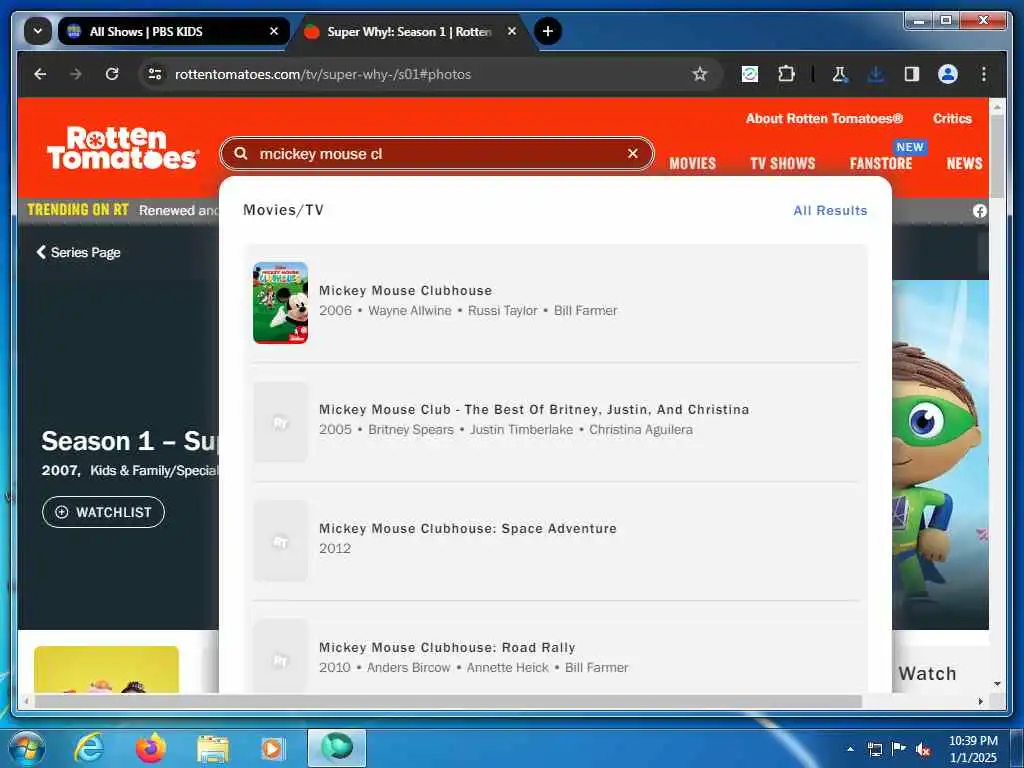The height and width of the screenshot is (768, 1024).
Task: Open Windows Media Player in taskbar
Action: [272, 749]
